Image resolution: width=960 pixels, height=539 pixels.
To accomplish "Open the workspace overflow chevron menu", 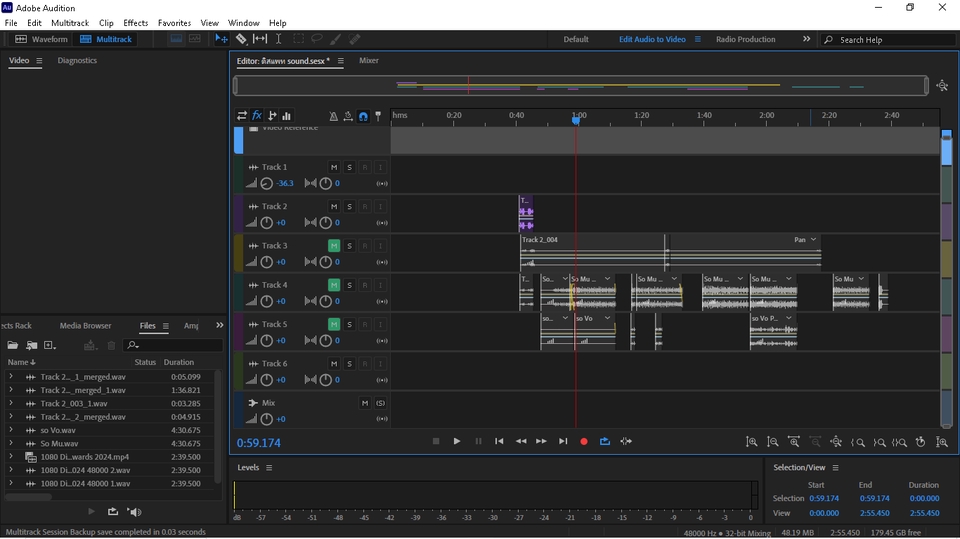I will point(806,39).
